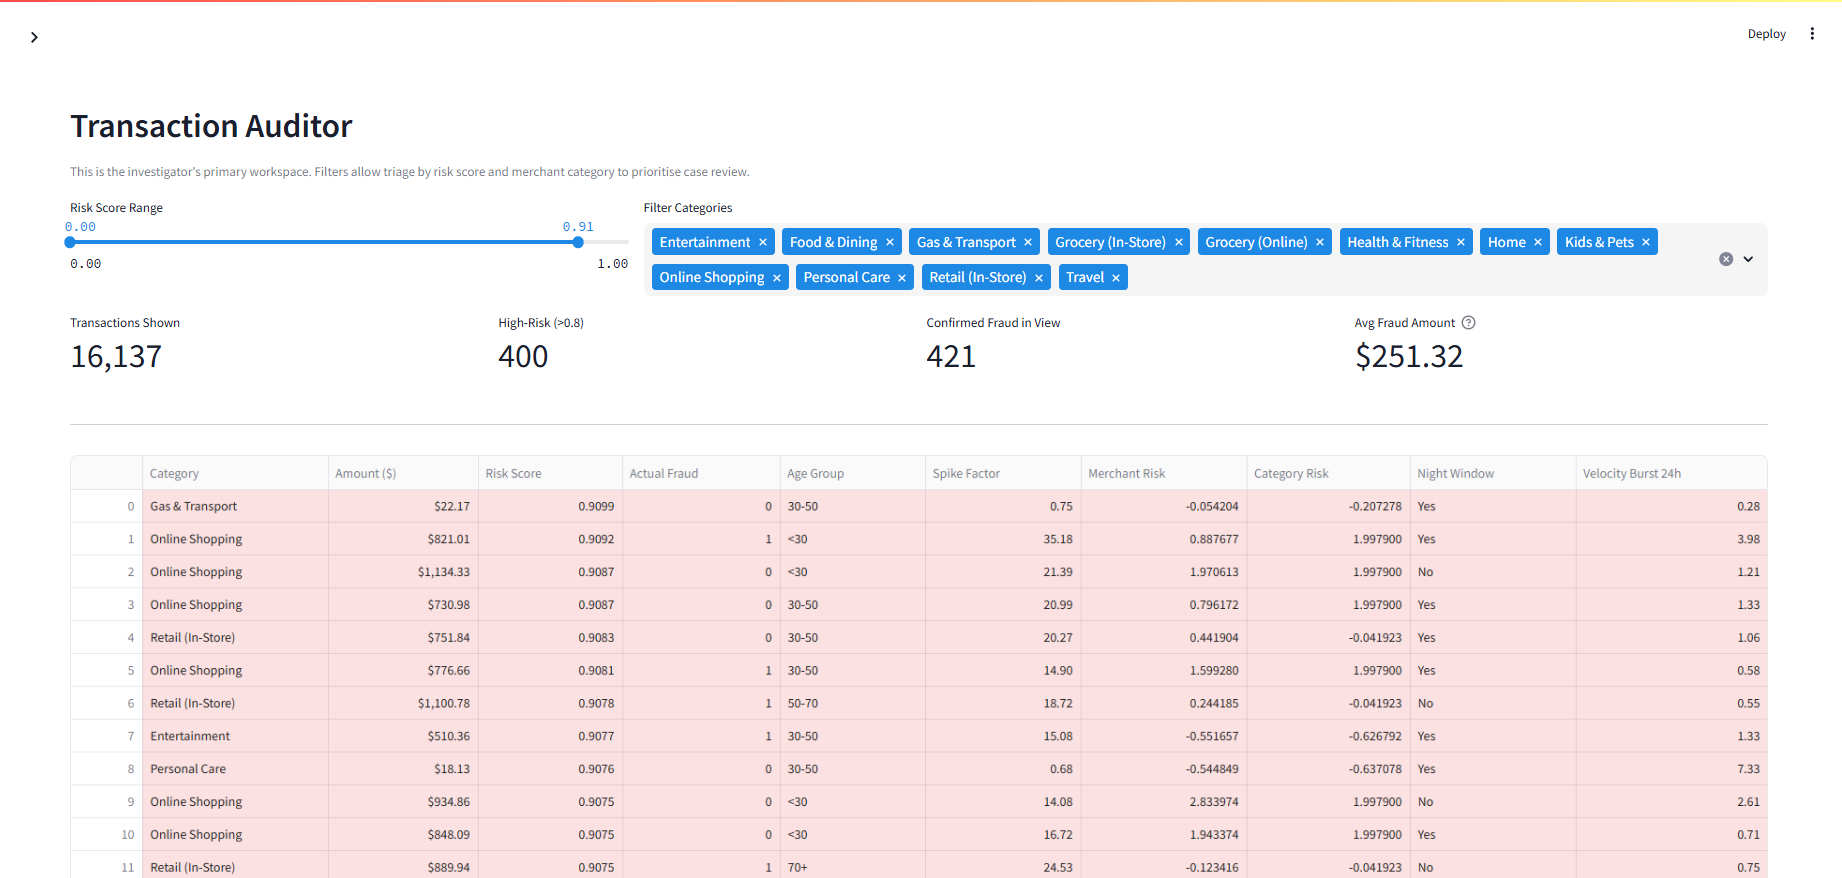Remove the Personal Care tag
This screenshot has width=1842, height=878.
(x=902, y=277)
